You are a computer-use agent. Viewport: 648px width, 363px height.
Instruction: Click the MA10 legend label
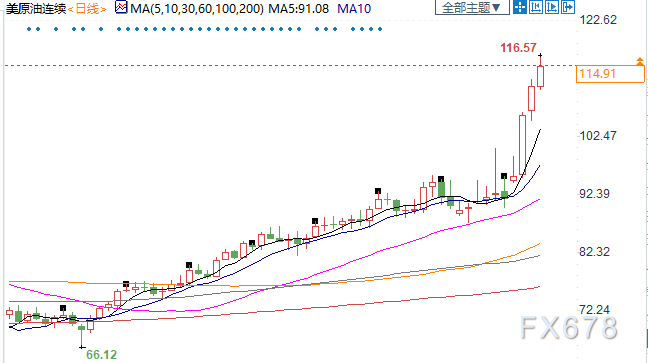coord(354,9)
